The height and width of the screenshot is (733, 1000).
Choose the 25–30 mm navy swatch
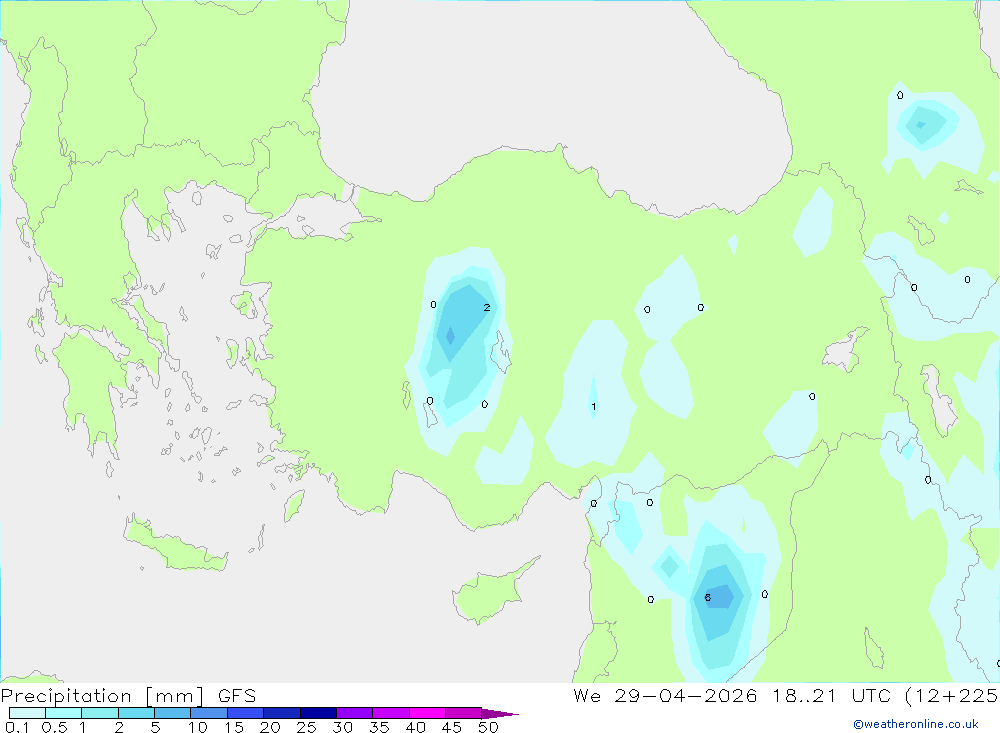pyautogui.click(x=318, y=713)
